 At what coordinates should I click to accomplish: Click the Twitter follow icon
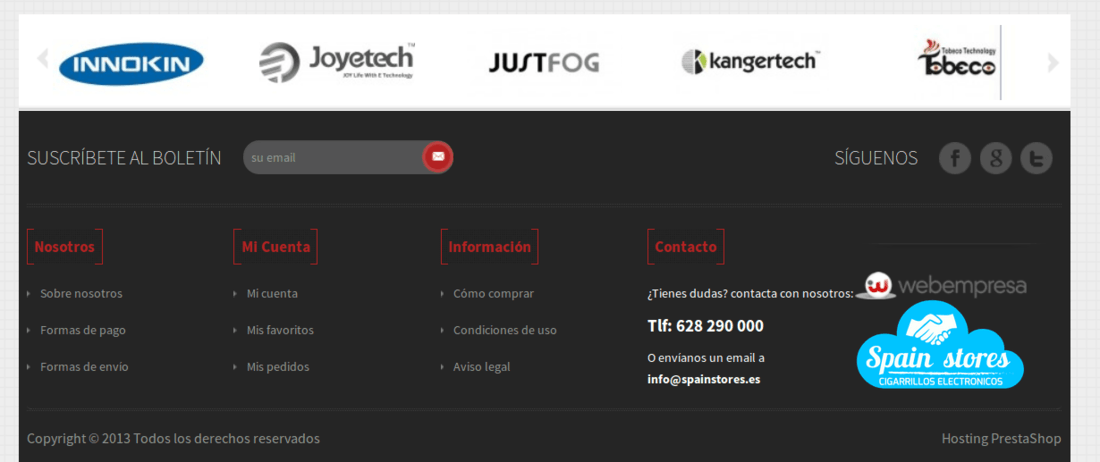pyautogui.click(x=1036, y=158)
